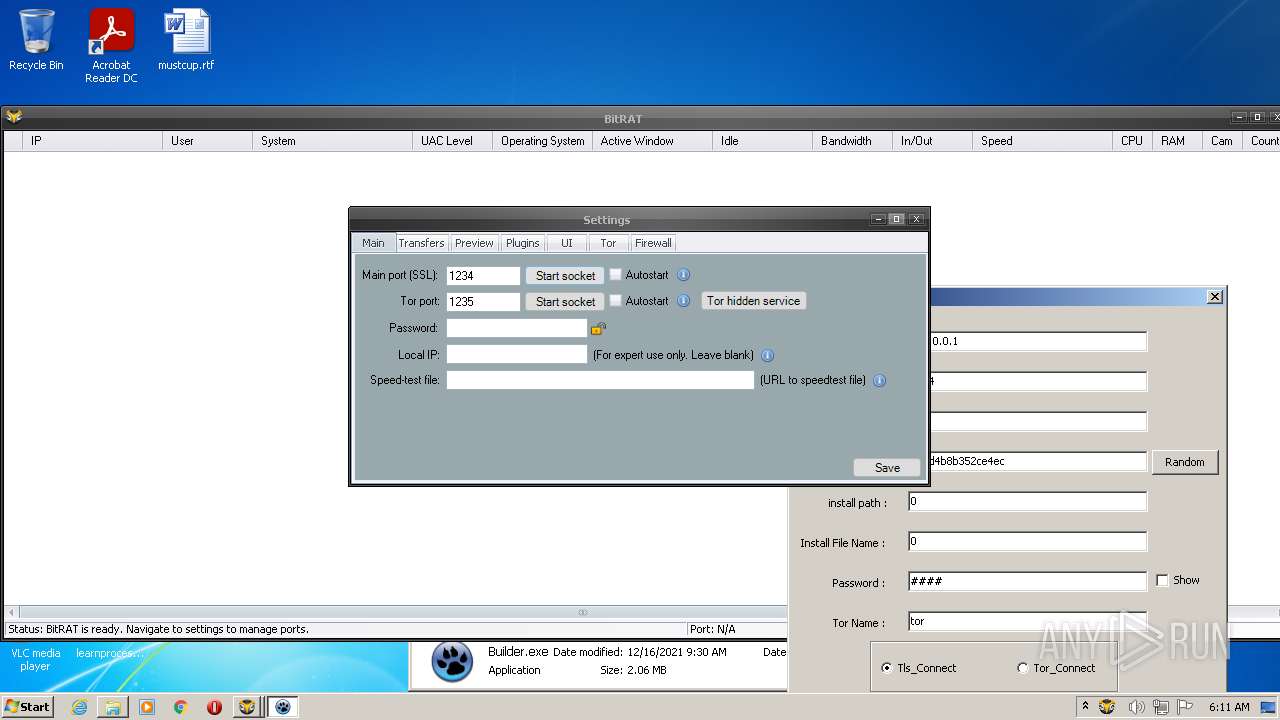Open Acrobat Reader DC desktop shortcut
Viewport: 1280px width, 720px height.
111,46
